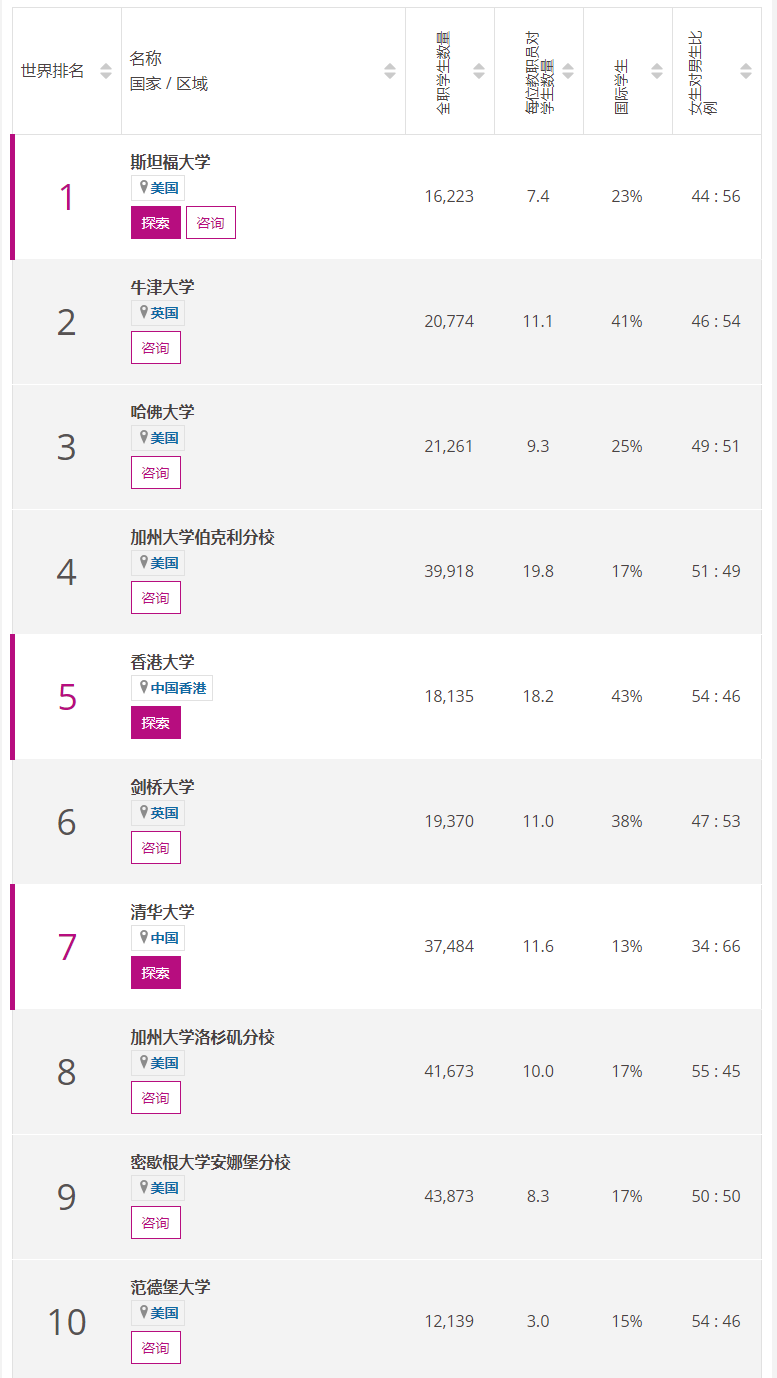Sort table by 名称 column arrows
Viewport: 777px width, 1378px height.
(x=390, y=71)
